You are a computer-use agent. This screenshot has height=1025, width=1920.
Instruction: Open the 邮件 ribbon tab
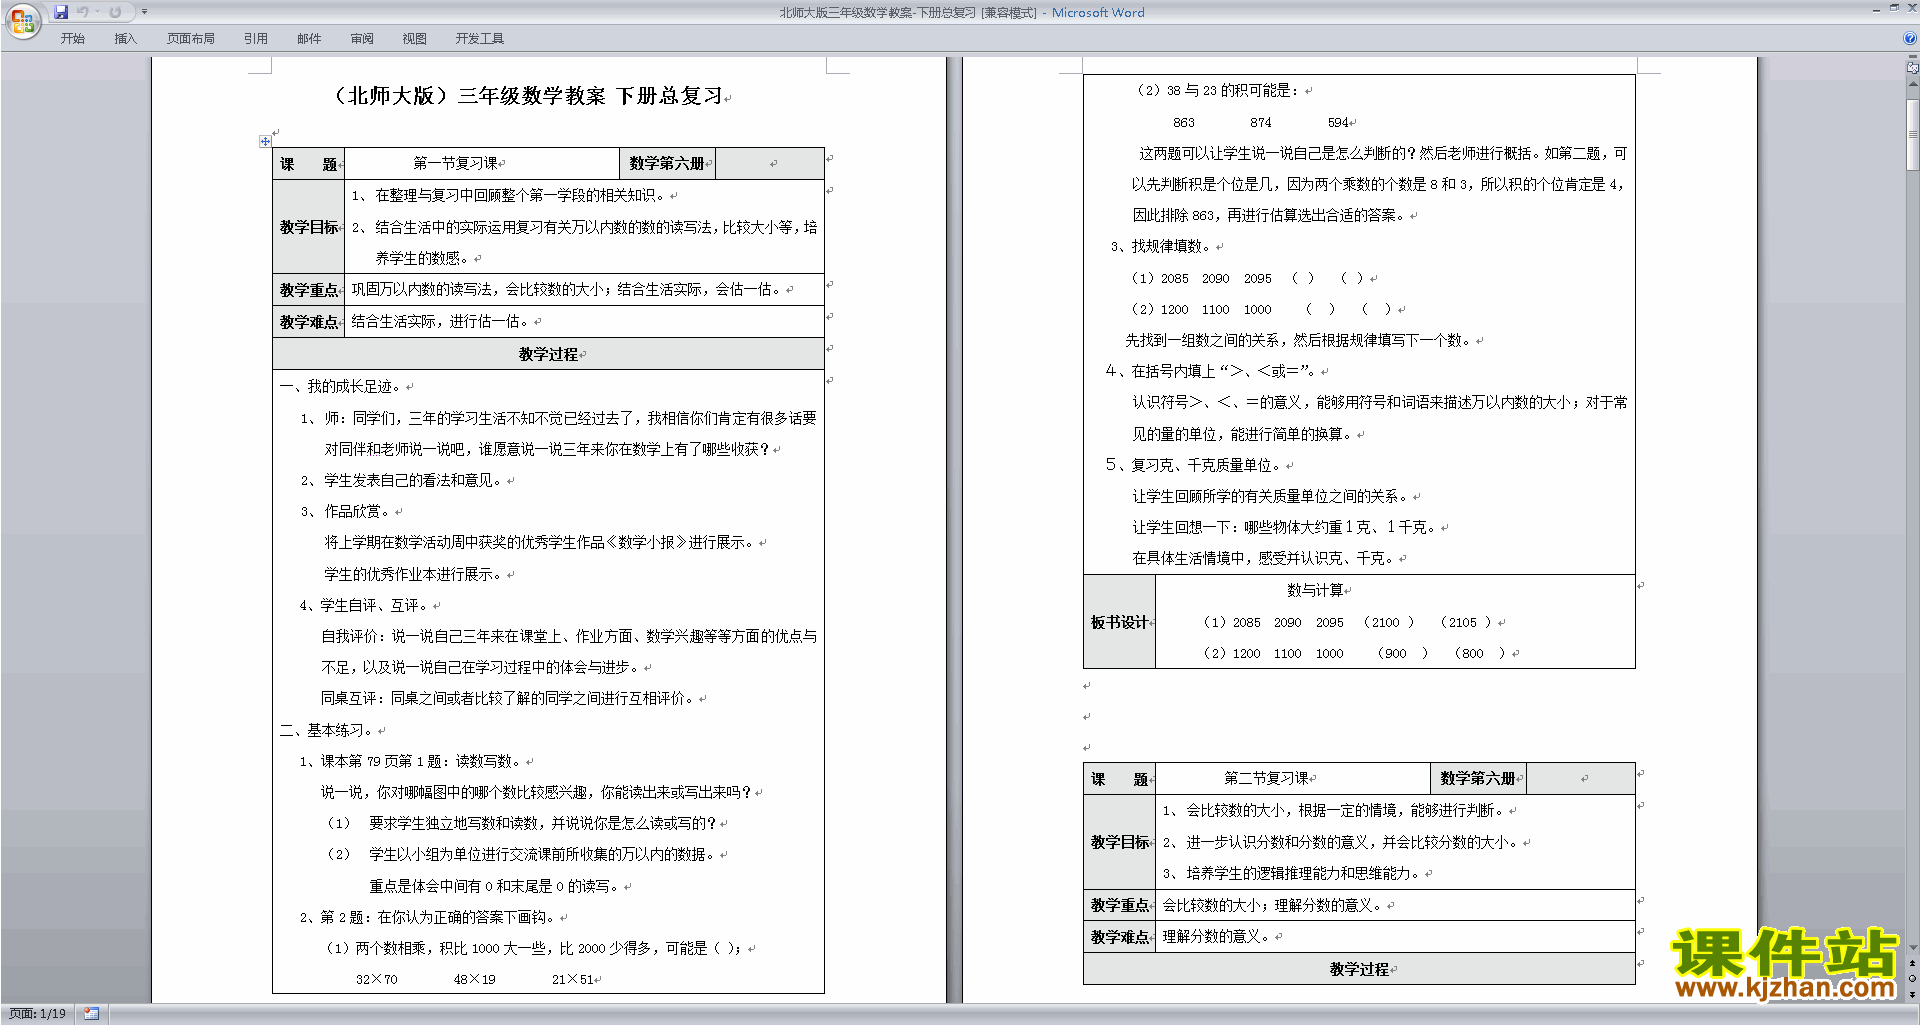pyautogui.click(x=309, y=39)
